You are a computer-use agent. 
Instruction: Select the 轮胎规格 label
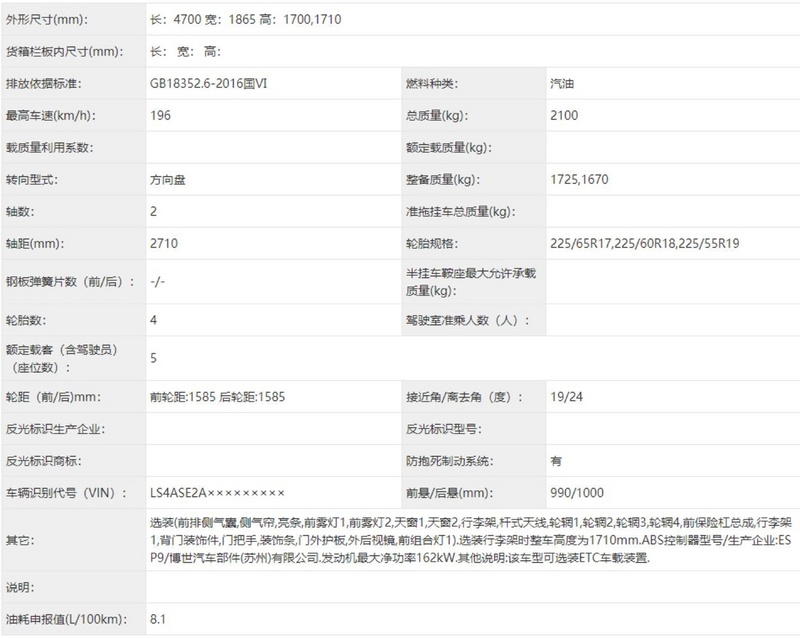432,243
